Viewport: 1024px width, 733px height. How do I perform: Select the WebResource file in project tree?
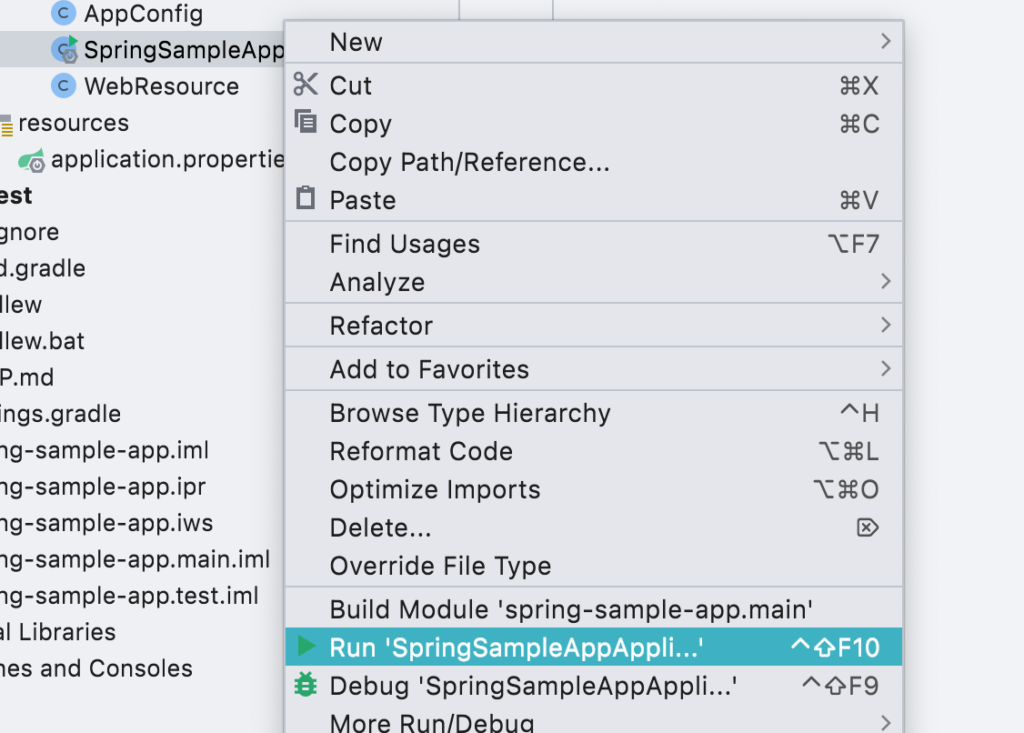pyautogui.click(x=161, y=86)
